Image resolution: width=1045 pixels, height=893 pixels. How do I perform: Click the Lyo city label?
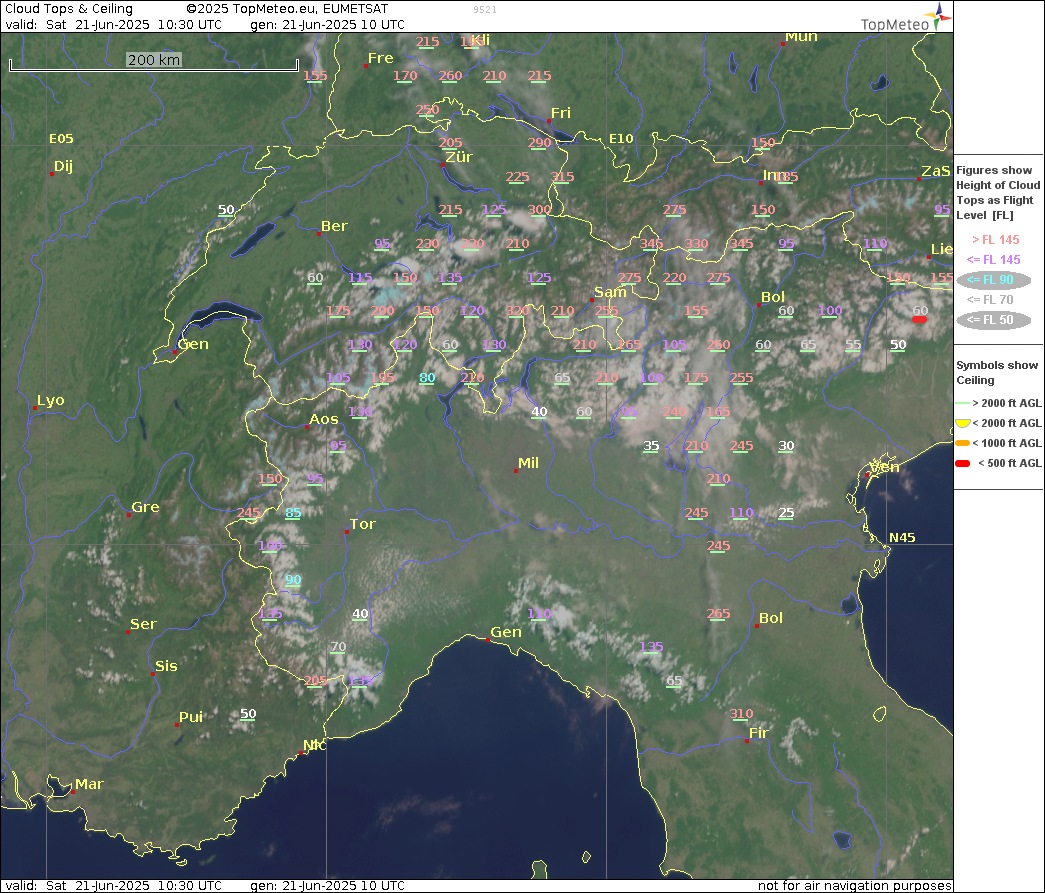coord(51,400)
